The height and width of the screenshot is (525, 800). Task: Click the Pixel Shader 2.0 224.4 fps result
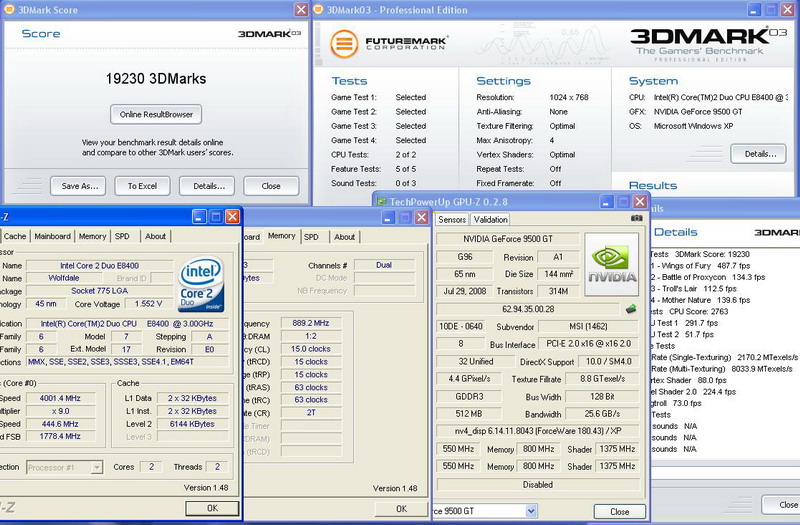(x=693, y=392)
